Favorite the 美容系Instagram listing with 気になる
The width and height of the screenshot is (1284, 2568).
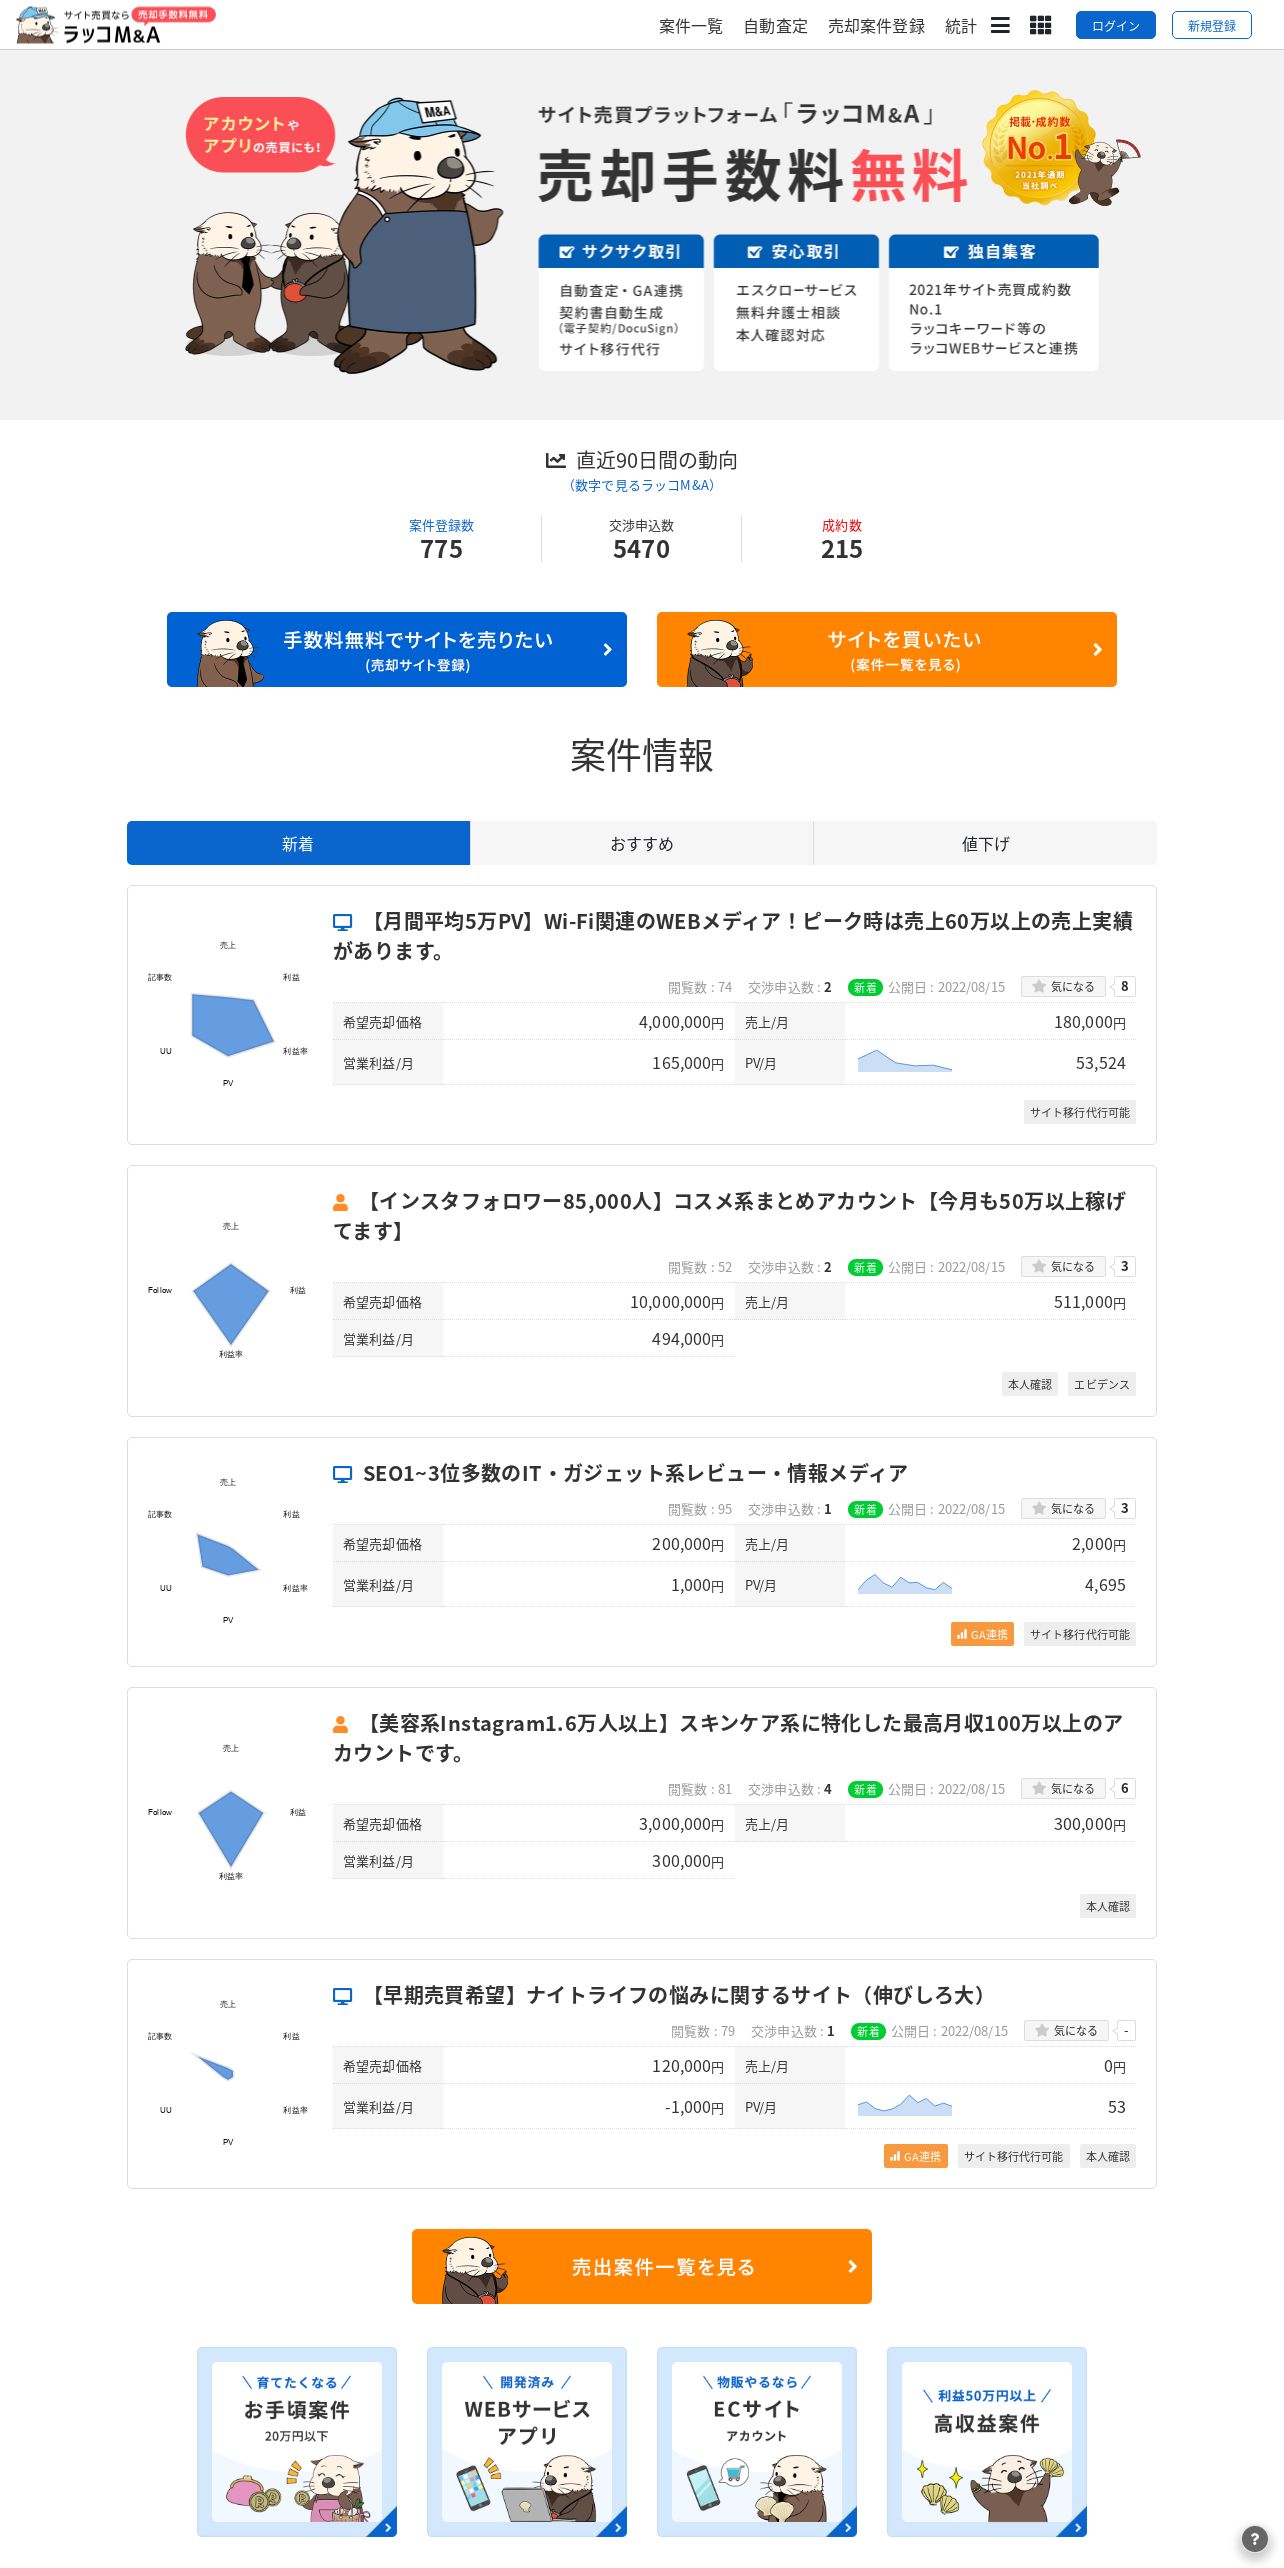click(1063, 1789)
